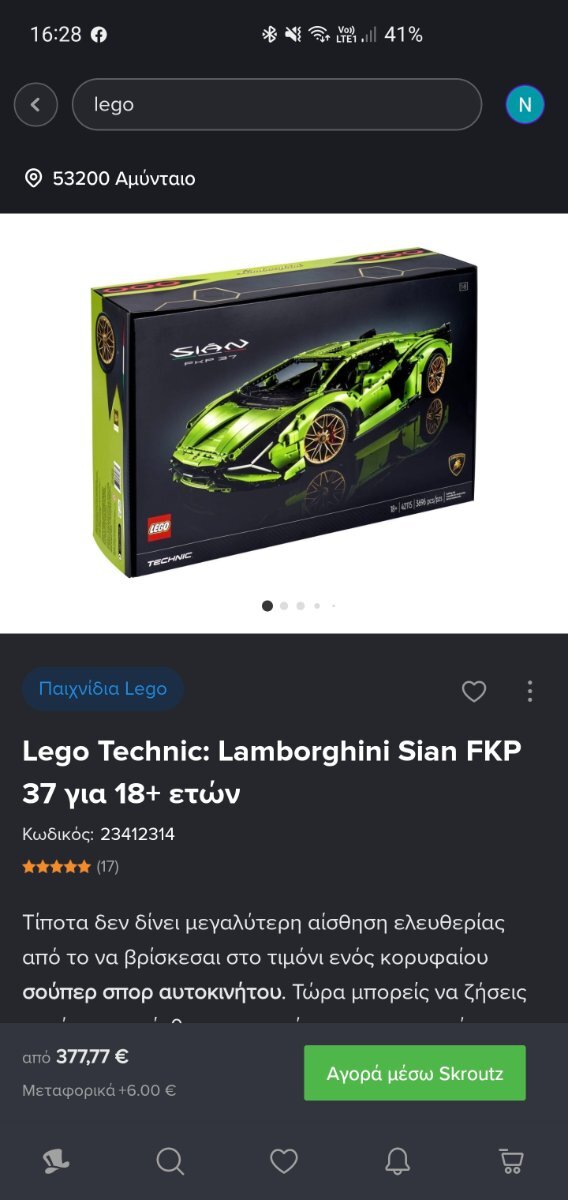Open search from bottom navigation bar
The height and width of the screenshot is (1200, 568).
(x=170, y=1160)
